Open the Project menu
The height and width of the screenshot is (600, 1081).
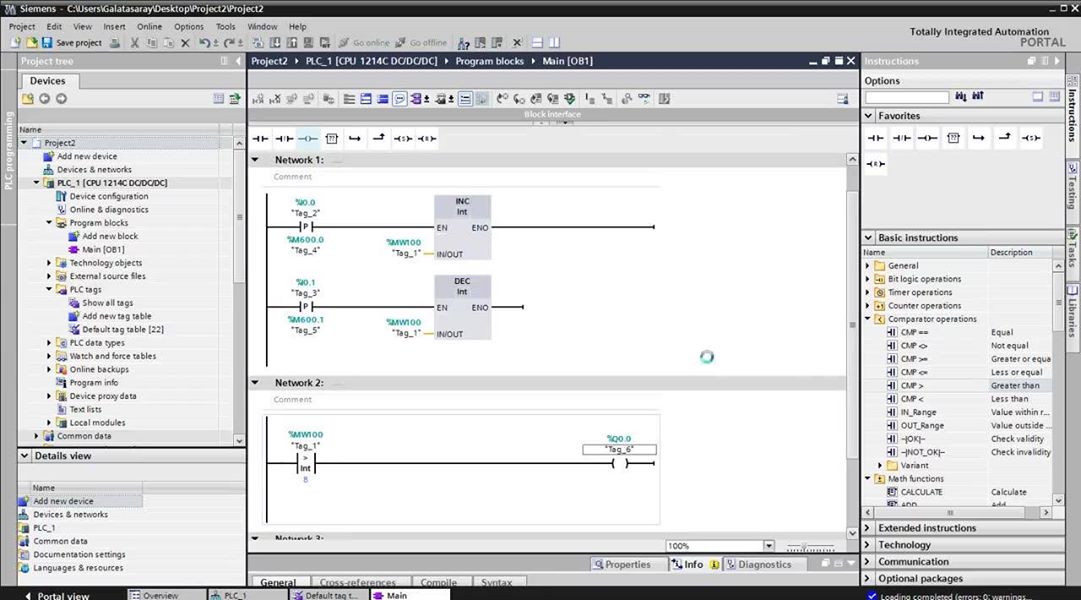pos(22,26)
